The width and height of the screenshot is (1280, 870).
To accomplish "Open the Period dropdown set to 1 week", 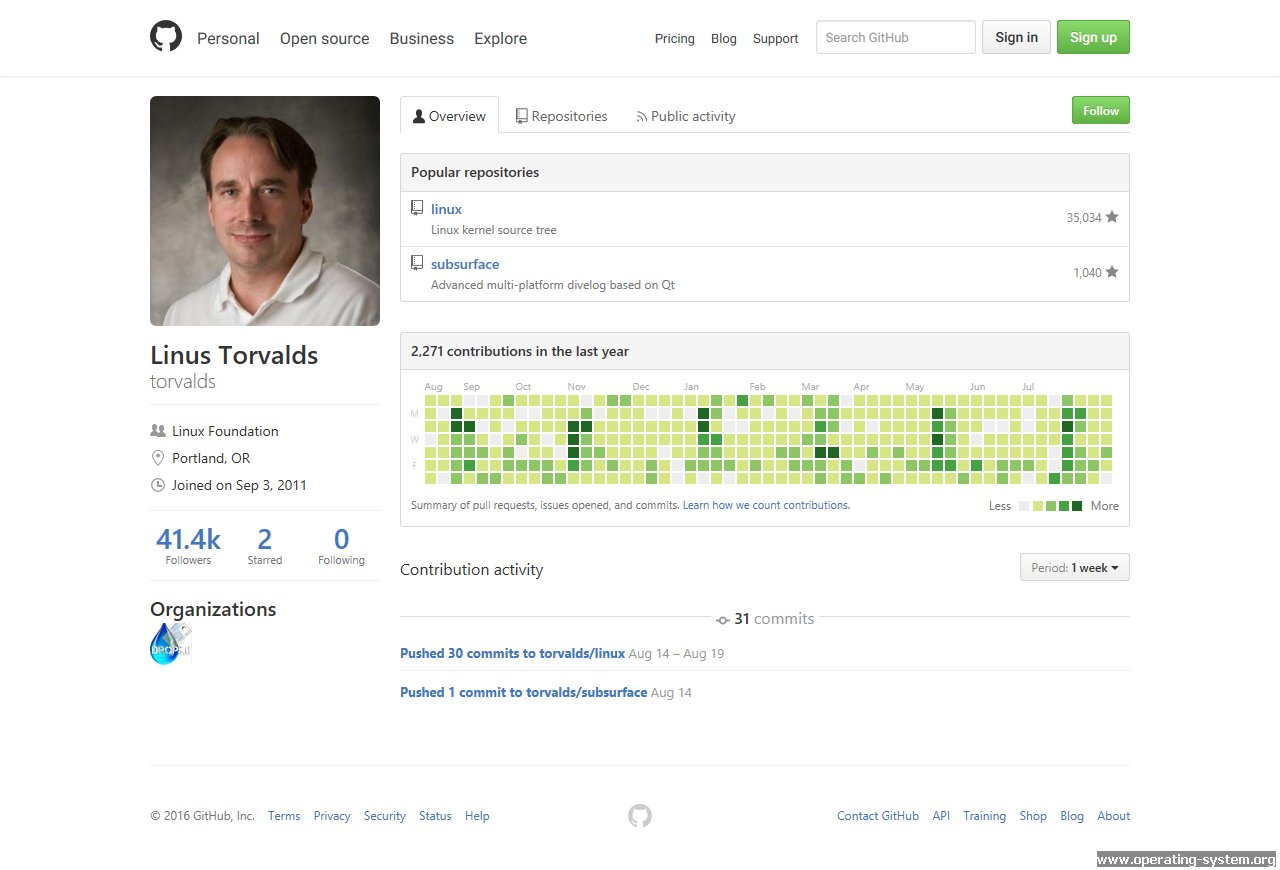I will click(x=1074, y=567).
